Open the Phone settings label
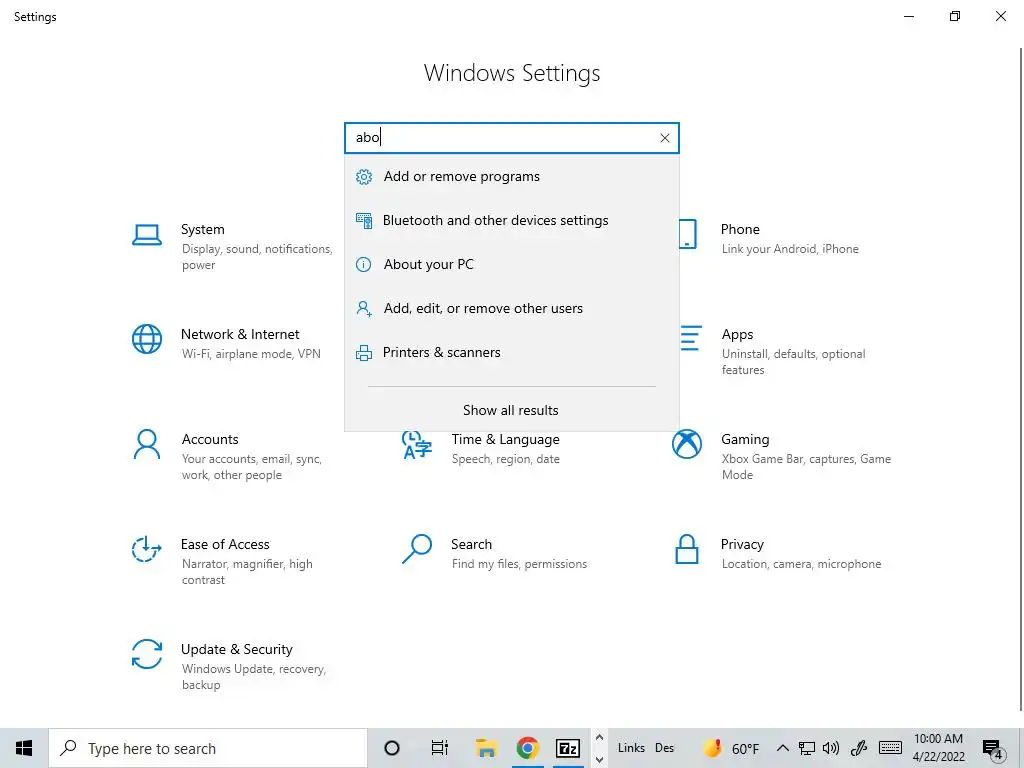The height and width of the screenshot is (768, 1024). pos(740,229)
